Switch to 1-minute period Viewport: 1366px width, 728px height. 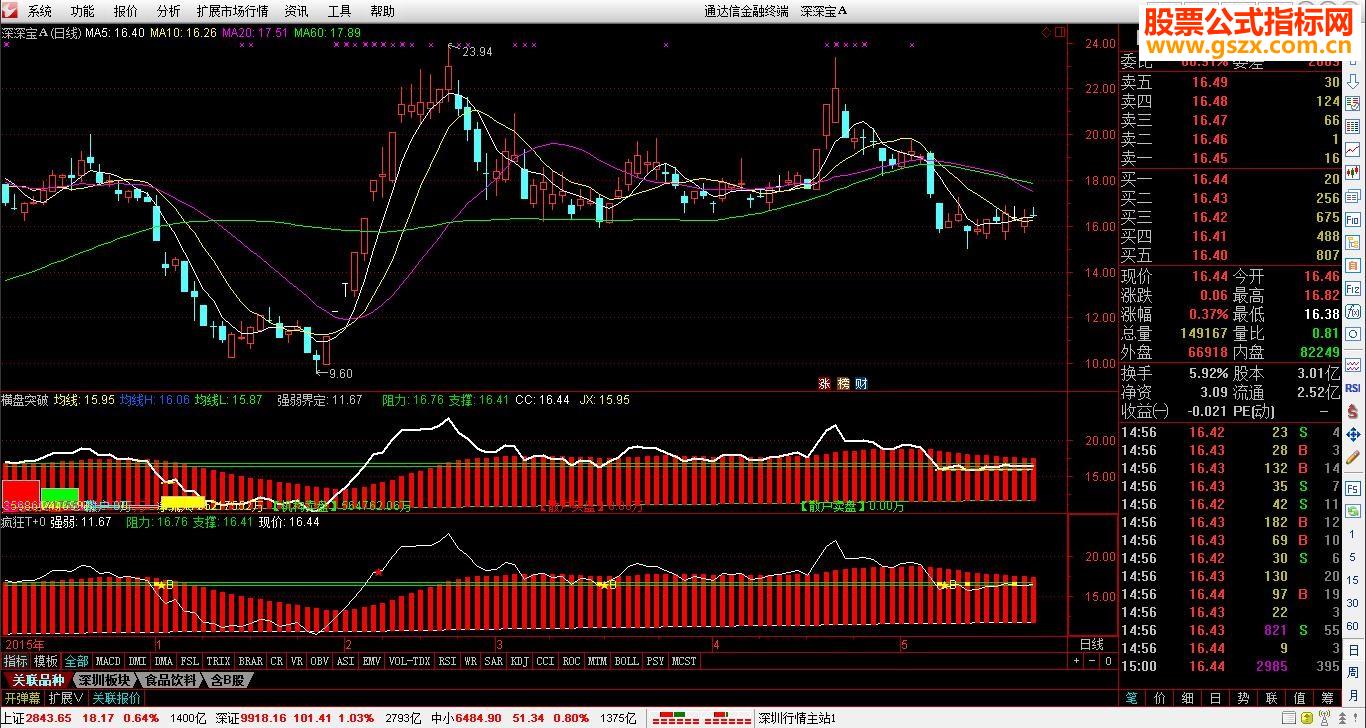(1352, 534)
